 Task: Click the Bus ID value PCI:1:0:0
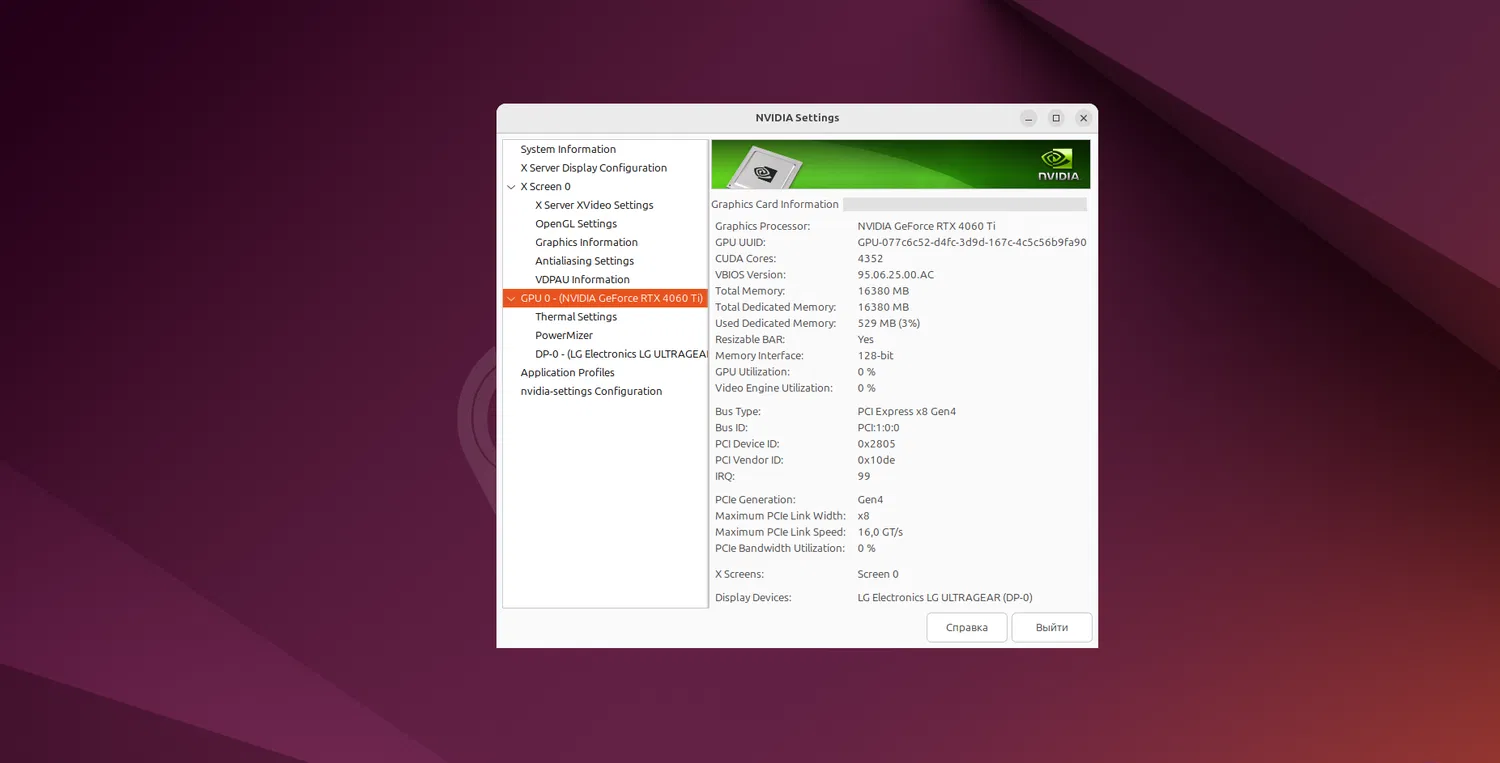click(x=878, y=428)
